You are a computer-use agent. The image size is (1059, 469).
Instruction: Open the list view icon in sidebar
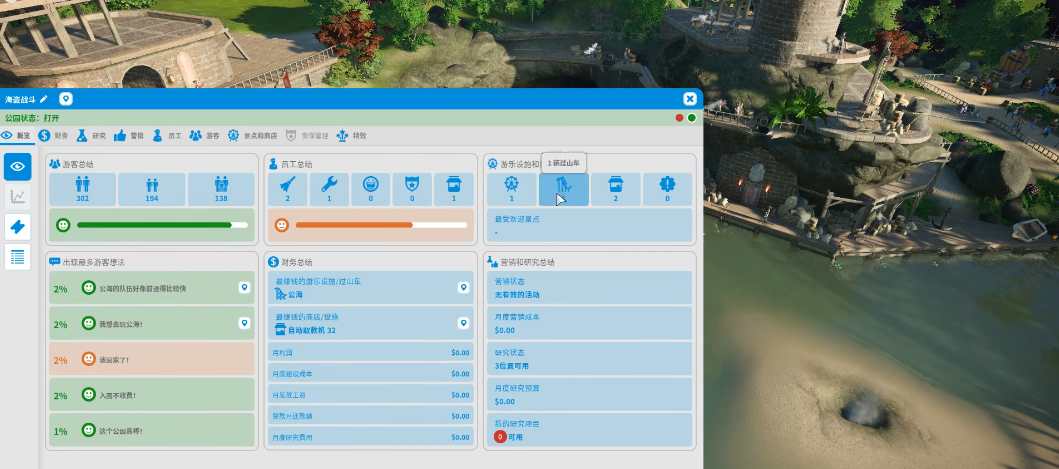[18, 257]
